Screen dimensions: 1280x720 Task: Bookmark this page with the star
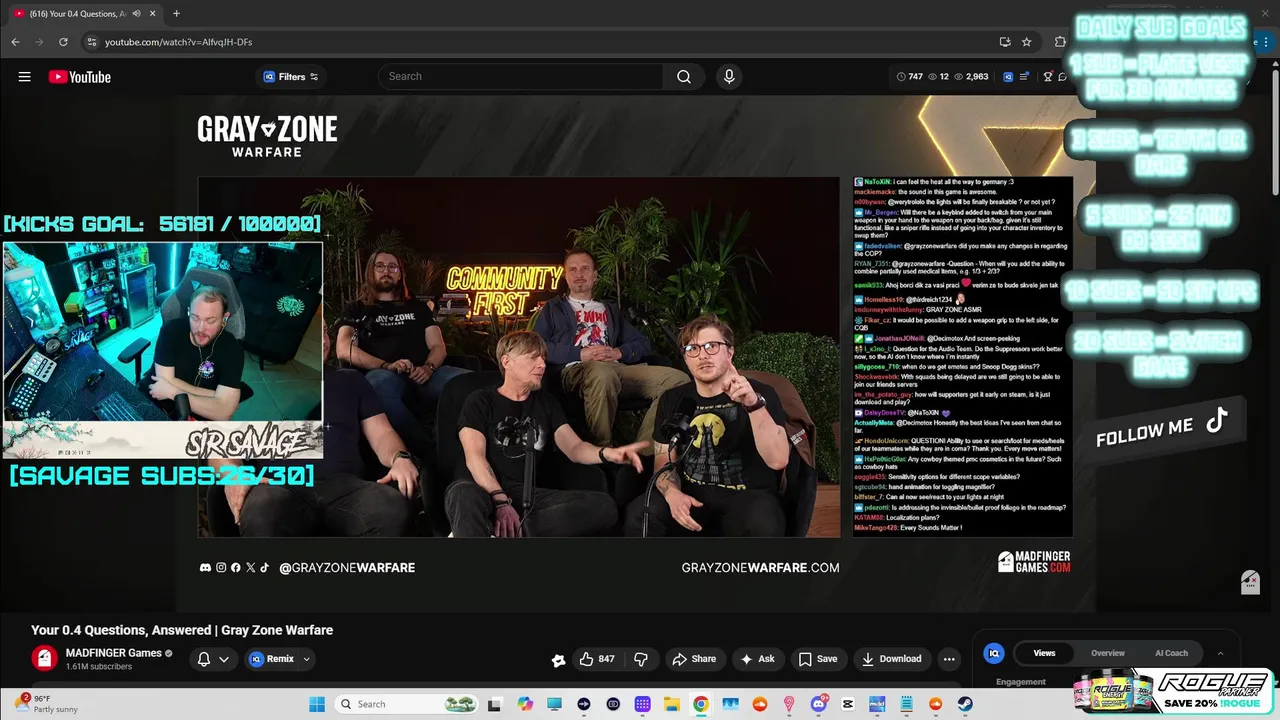1026,42
